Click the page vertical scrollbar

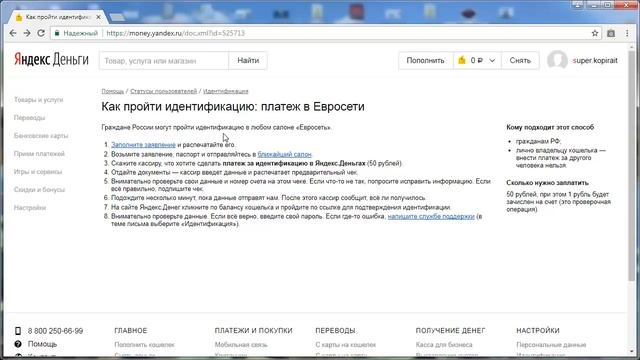(x=631, y=166)
